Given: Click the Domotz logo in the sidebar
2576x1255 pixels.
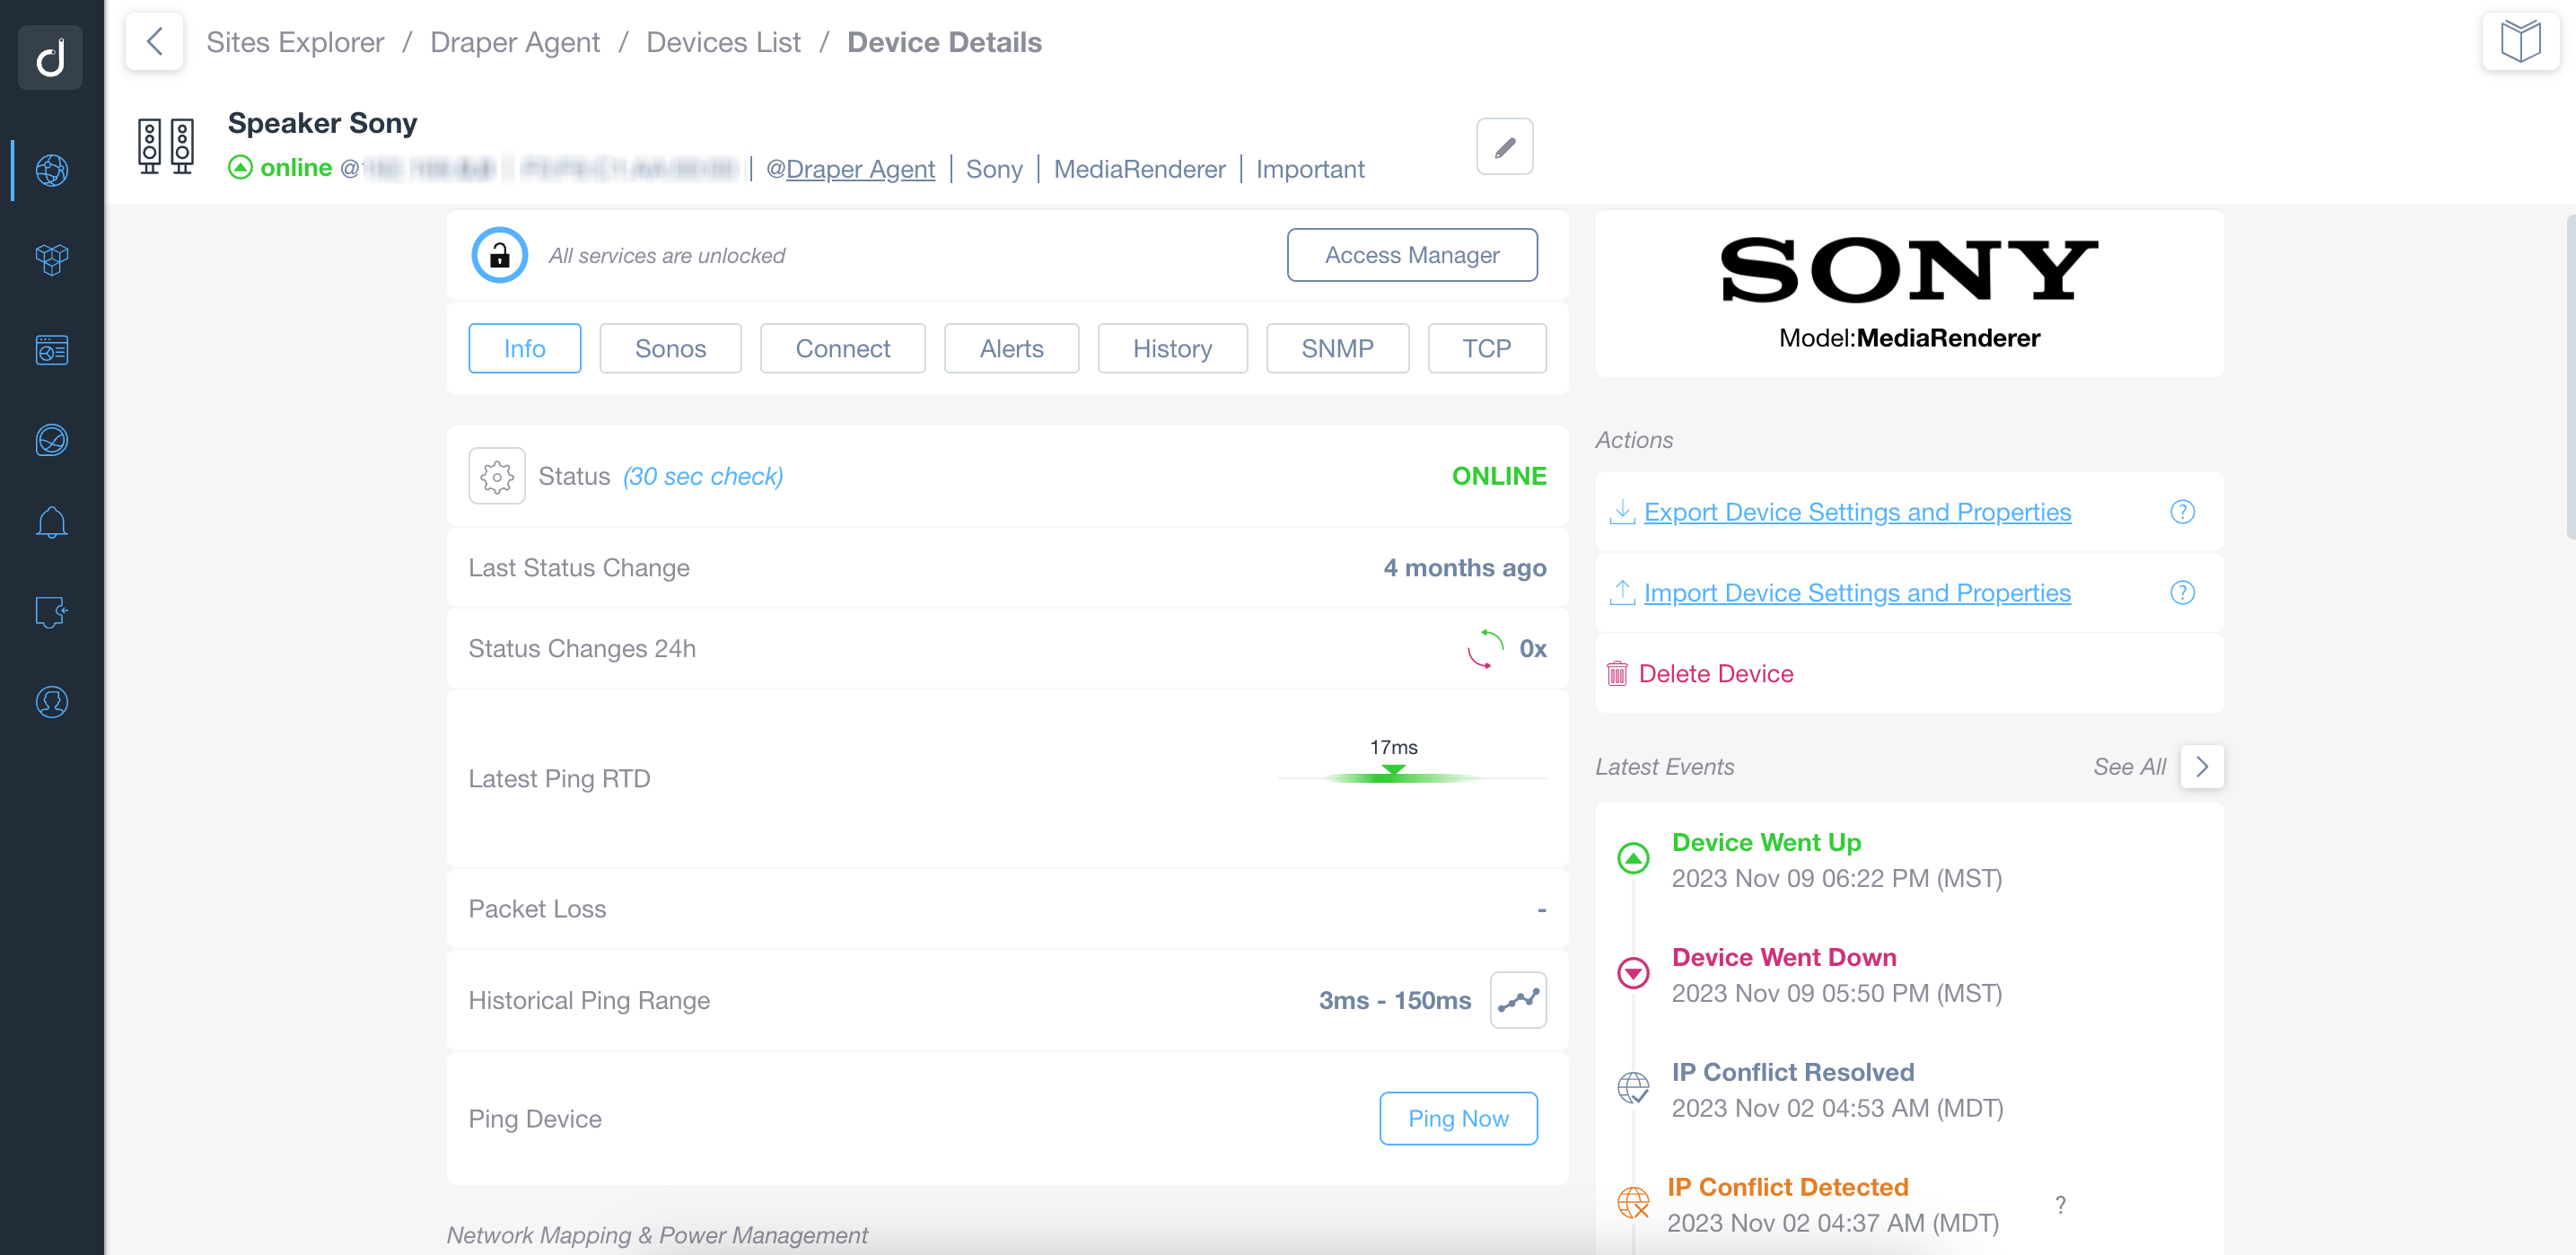Looking at the screenshot, I should [51, 57].
